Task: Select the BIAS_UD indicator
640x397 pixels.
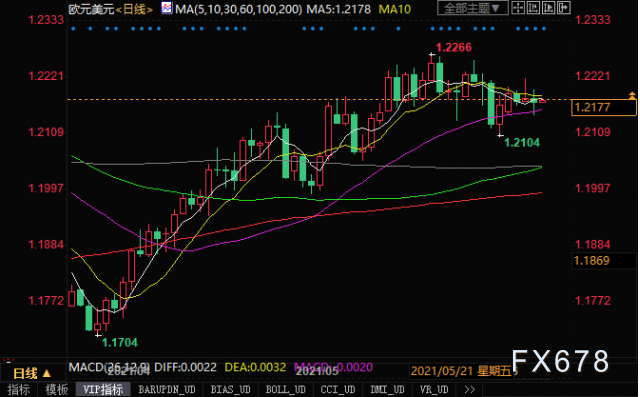Action: 230,390
